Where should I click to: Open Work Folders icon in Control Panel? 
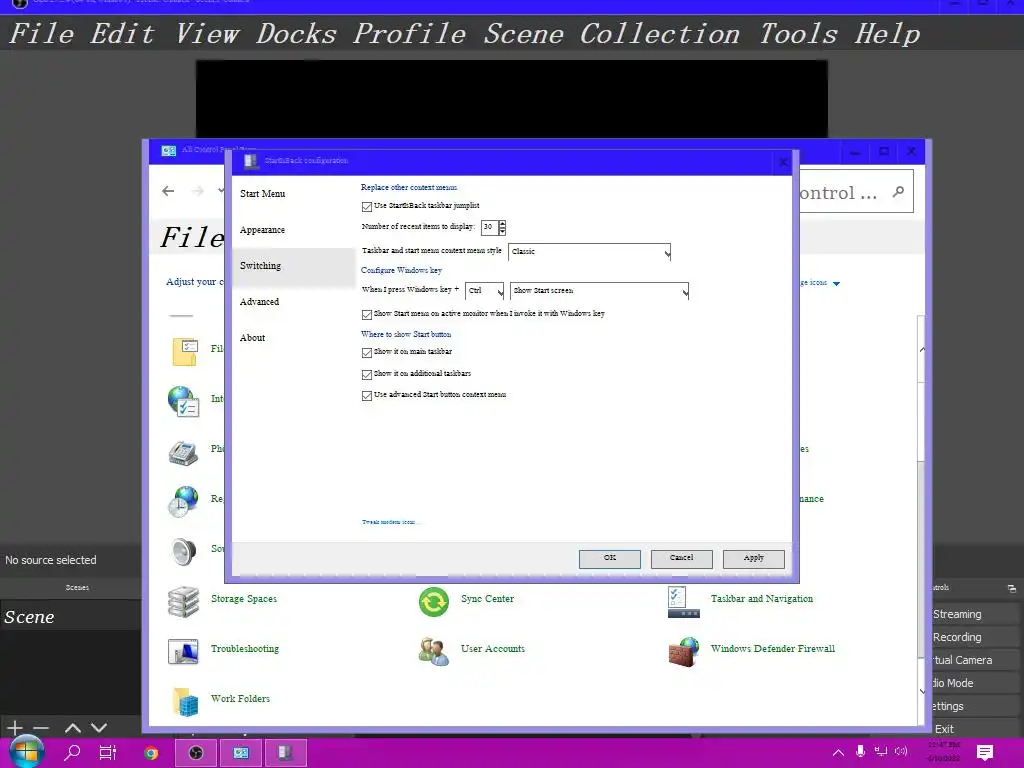click(185, 701)
